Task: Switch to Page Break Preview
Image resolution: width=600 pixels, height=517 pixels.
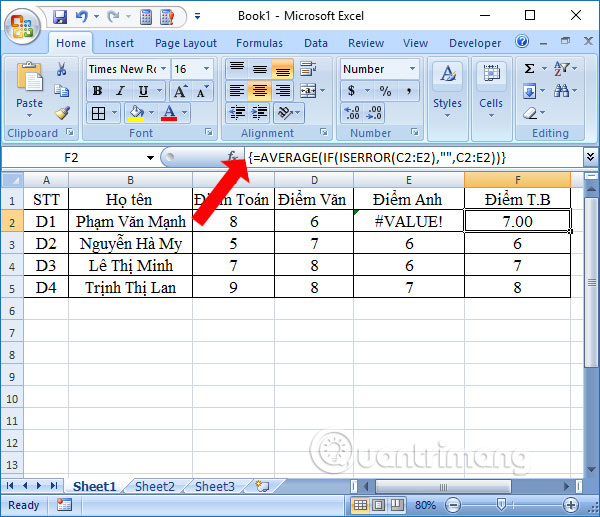Action: pyautogui.click(x=397, y=505)
